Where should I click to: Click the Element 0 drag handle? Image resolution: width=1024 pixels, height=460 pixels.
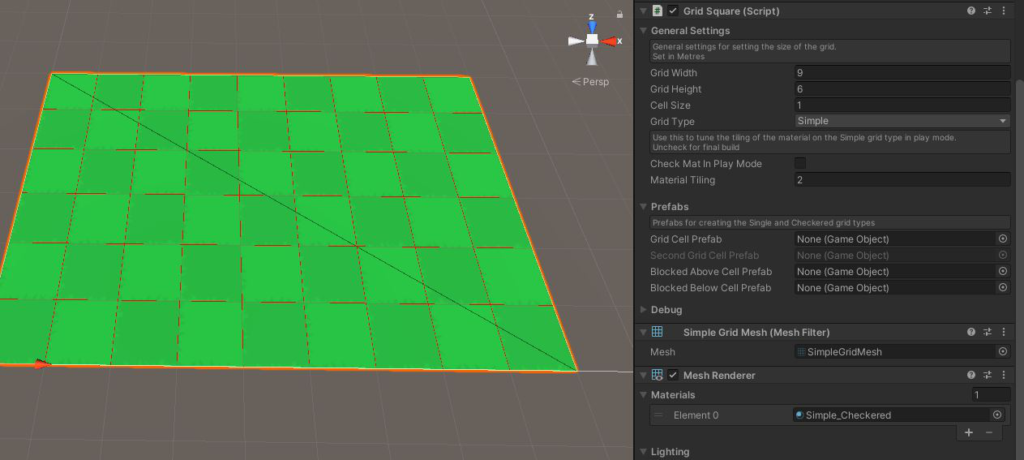(x=658, y=415)
